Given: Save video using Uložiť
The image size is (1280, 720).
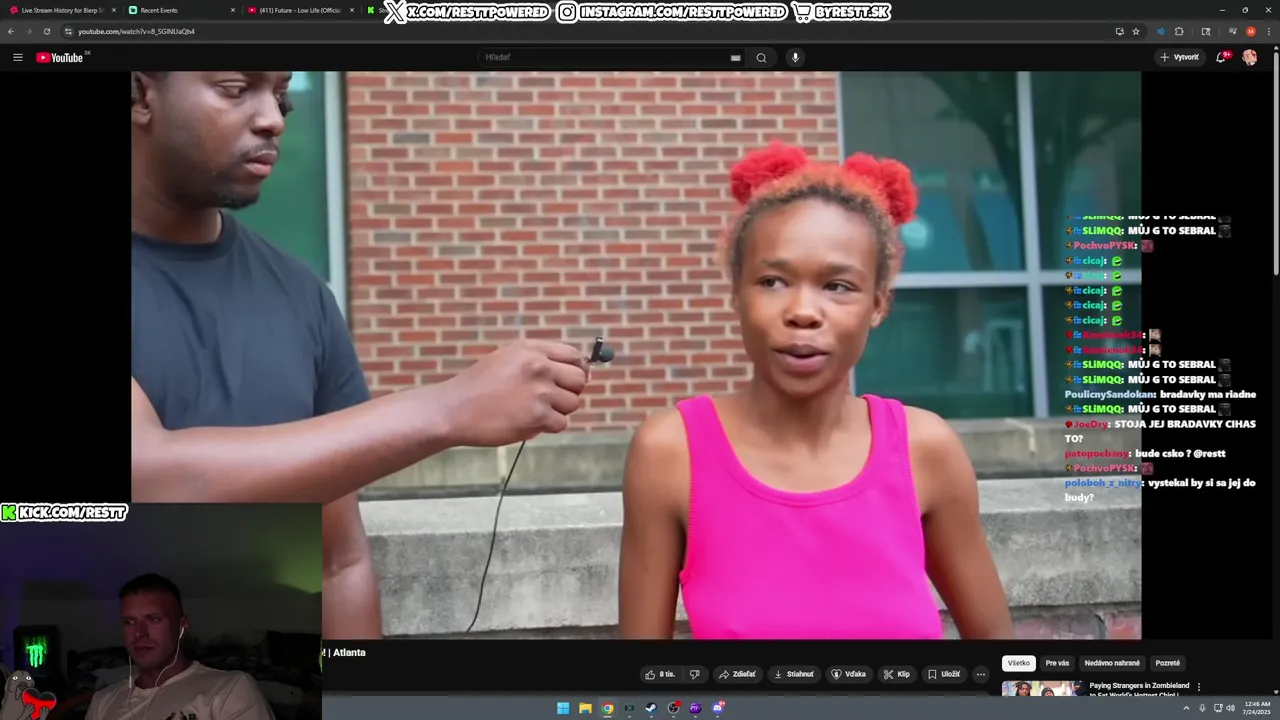Looking at the screenshot, I should click(944, 674).
